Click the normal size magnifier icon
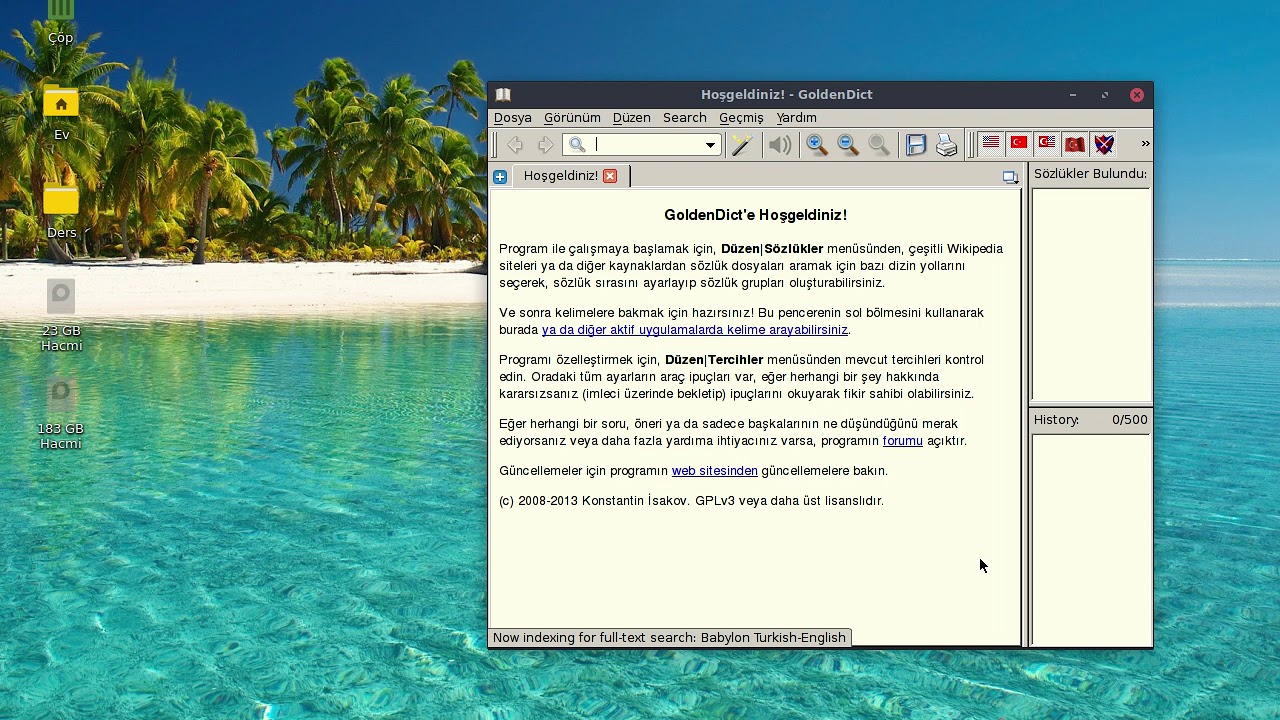The width and height of the screenshot is (1280, 720). [879, 145]
